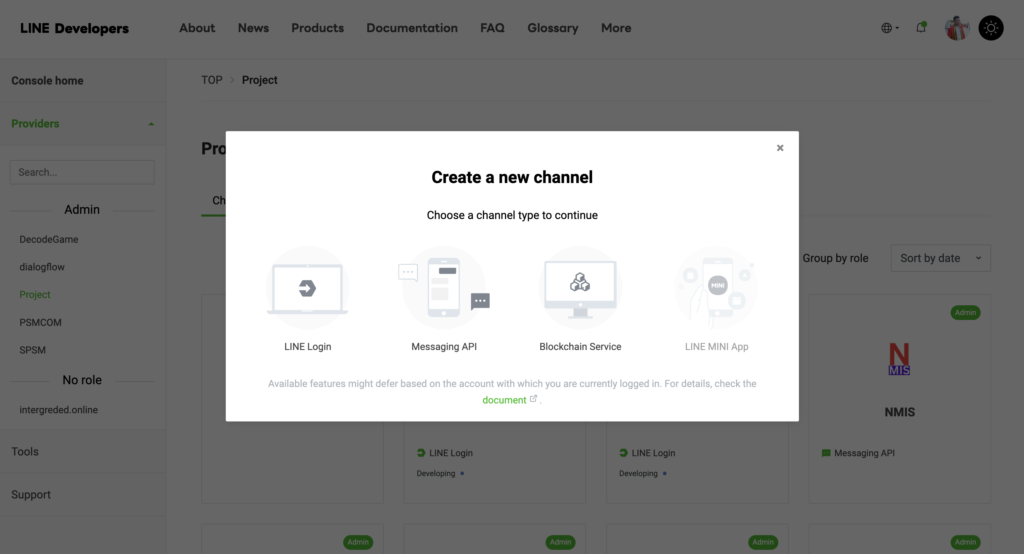Focus the provider Search field
The width and height of the screenshot is (1024, 554).
[82, 172]
